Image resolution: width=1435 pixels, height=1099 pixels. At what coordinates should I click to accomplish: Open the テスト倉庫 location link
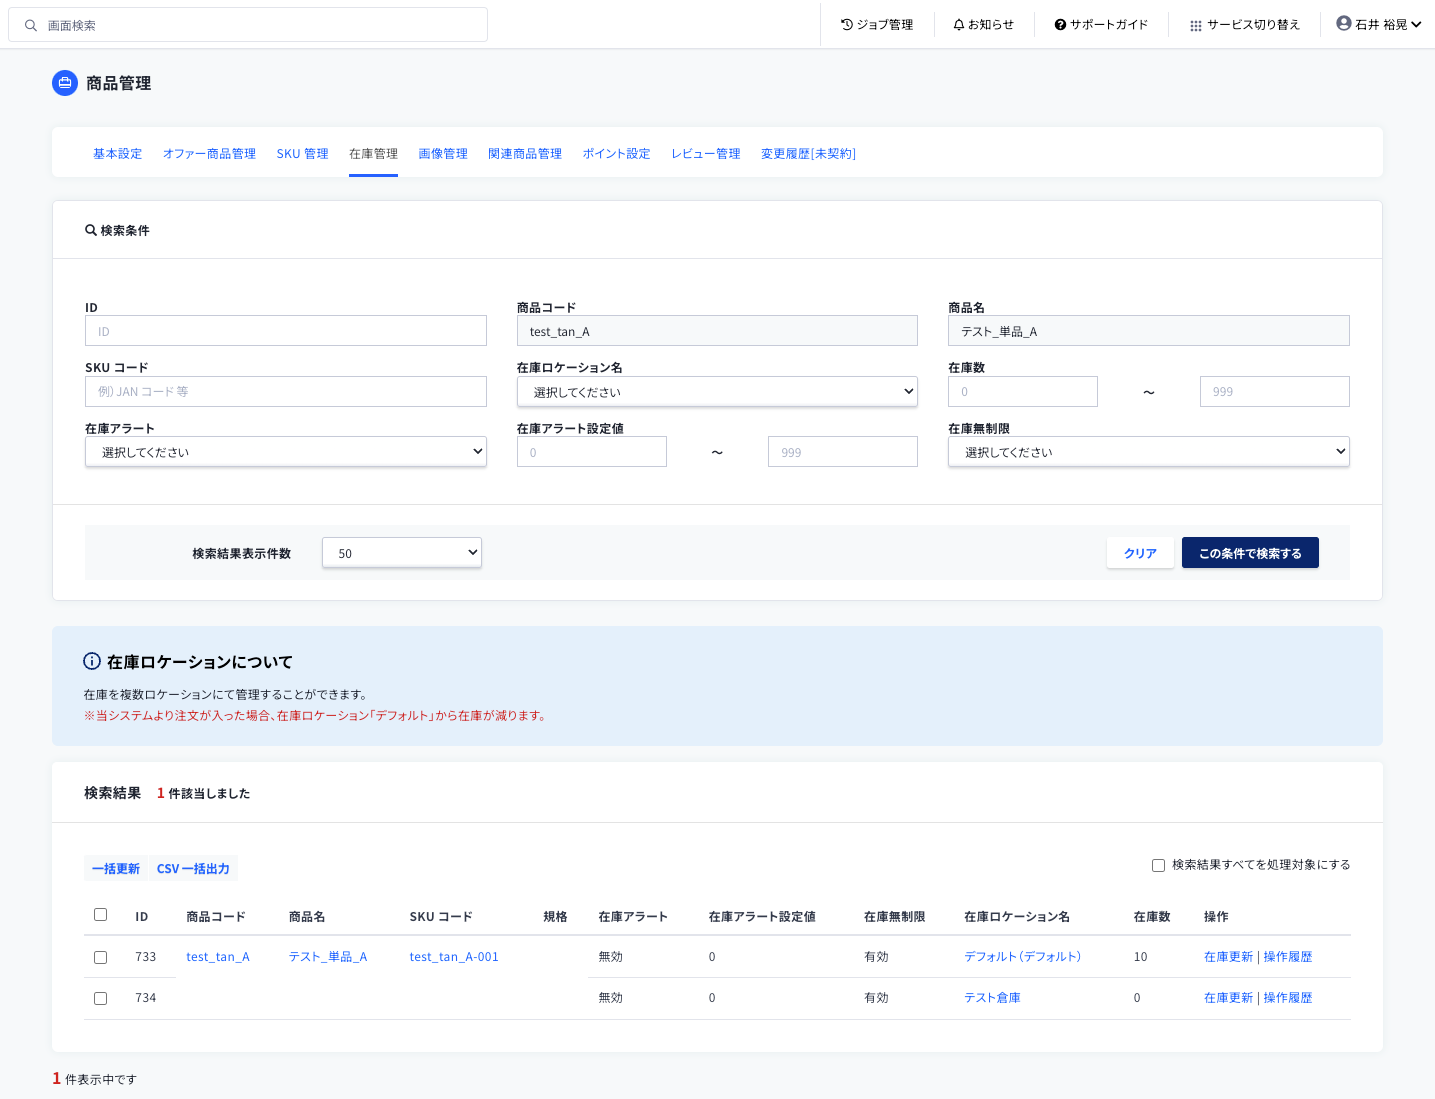click(992, 998)
